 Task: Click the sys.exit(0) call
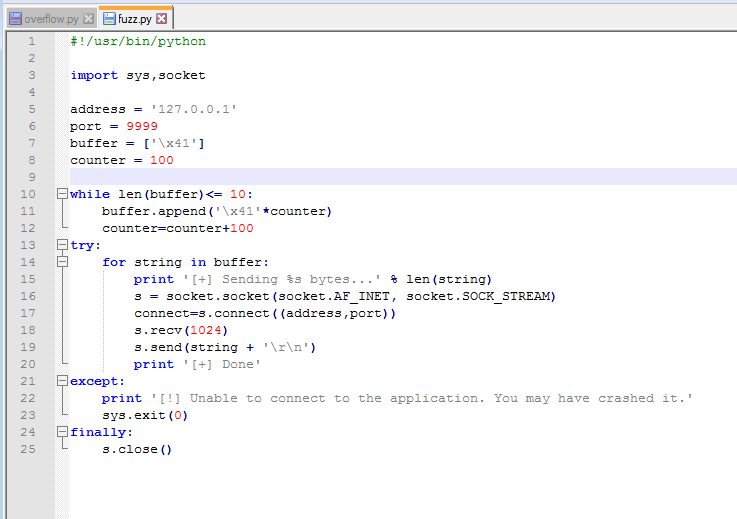click(144, 415)
